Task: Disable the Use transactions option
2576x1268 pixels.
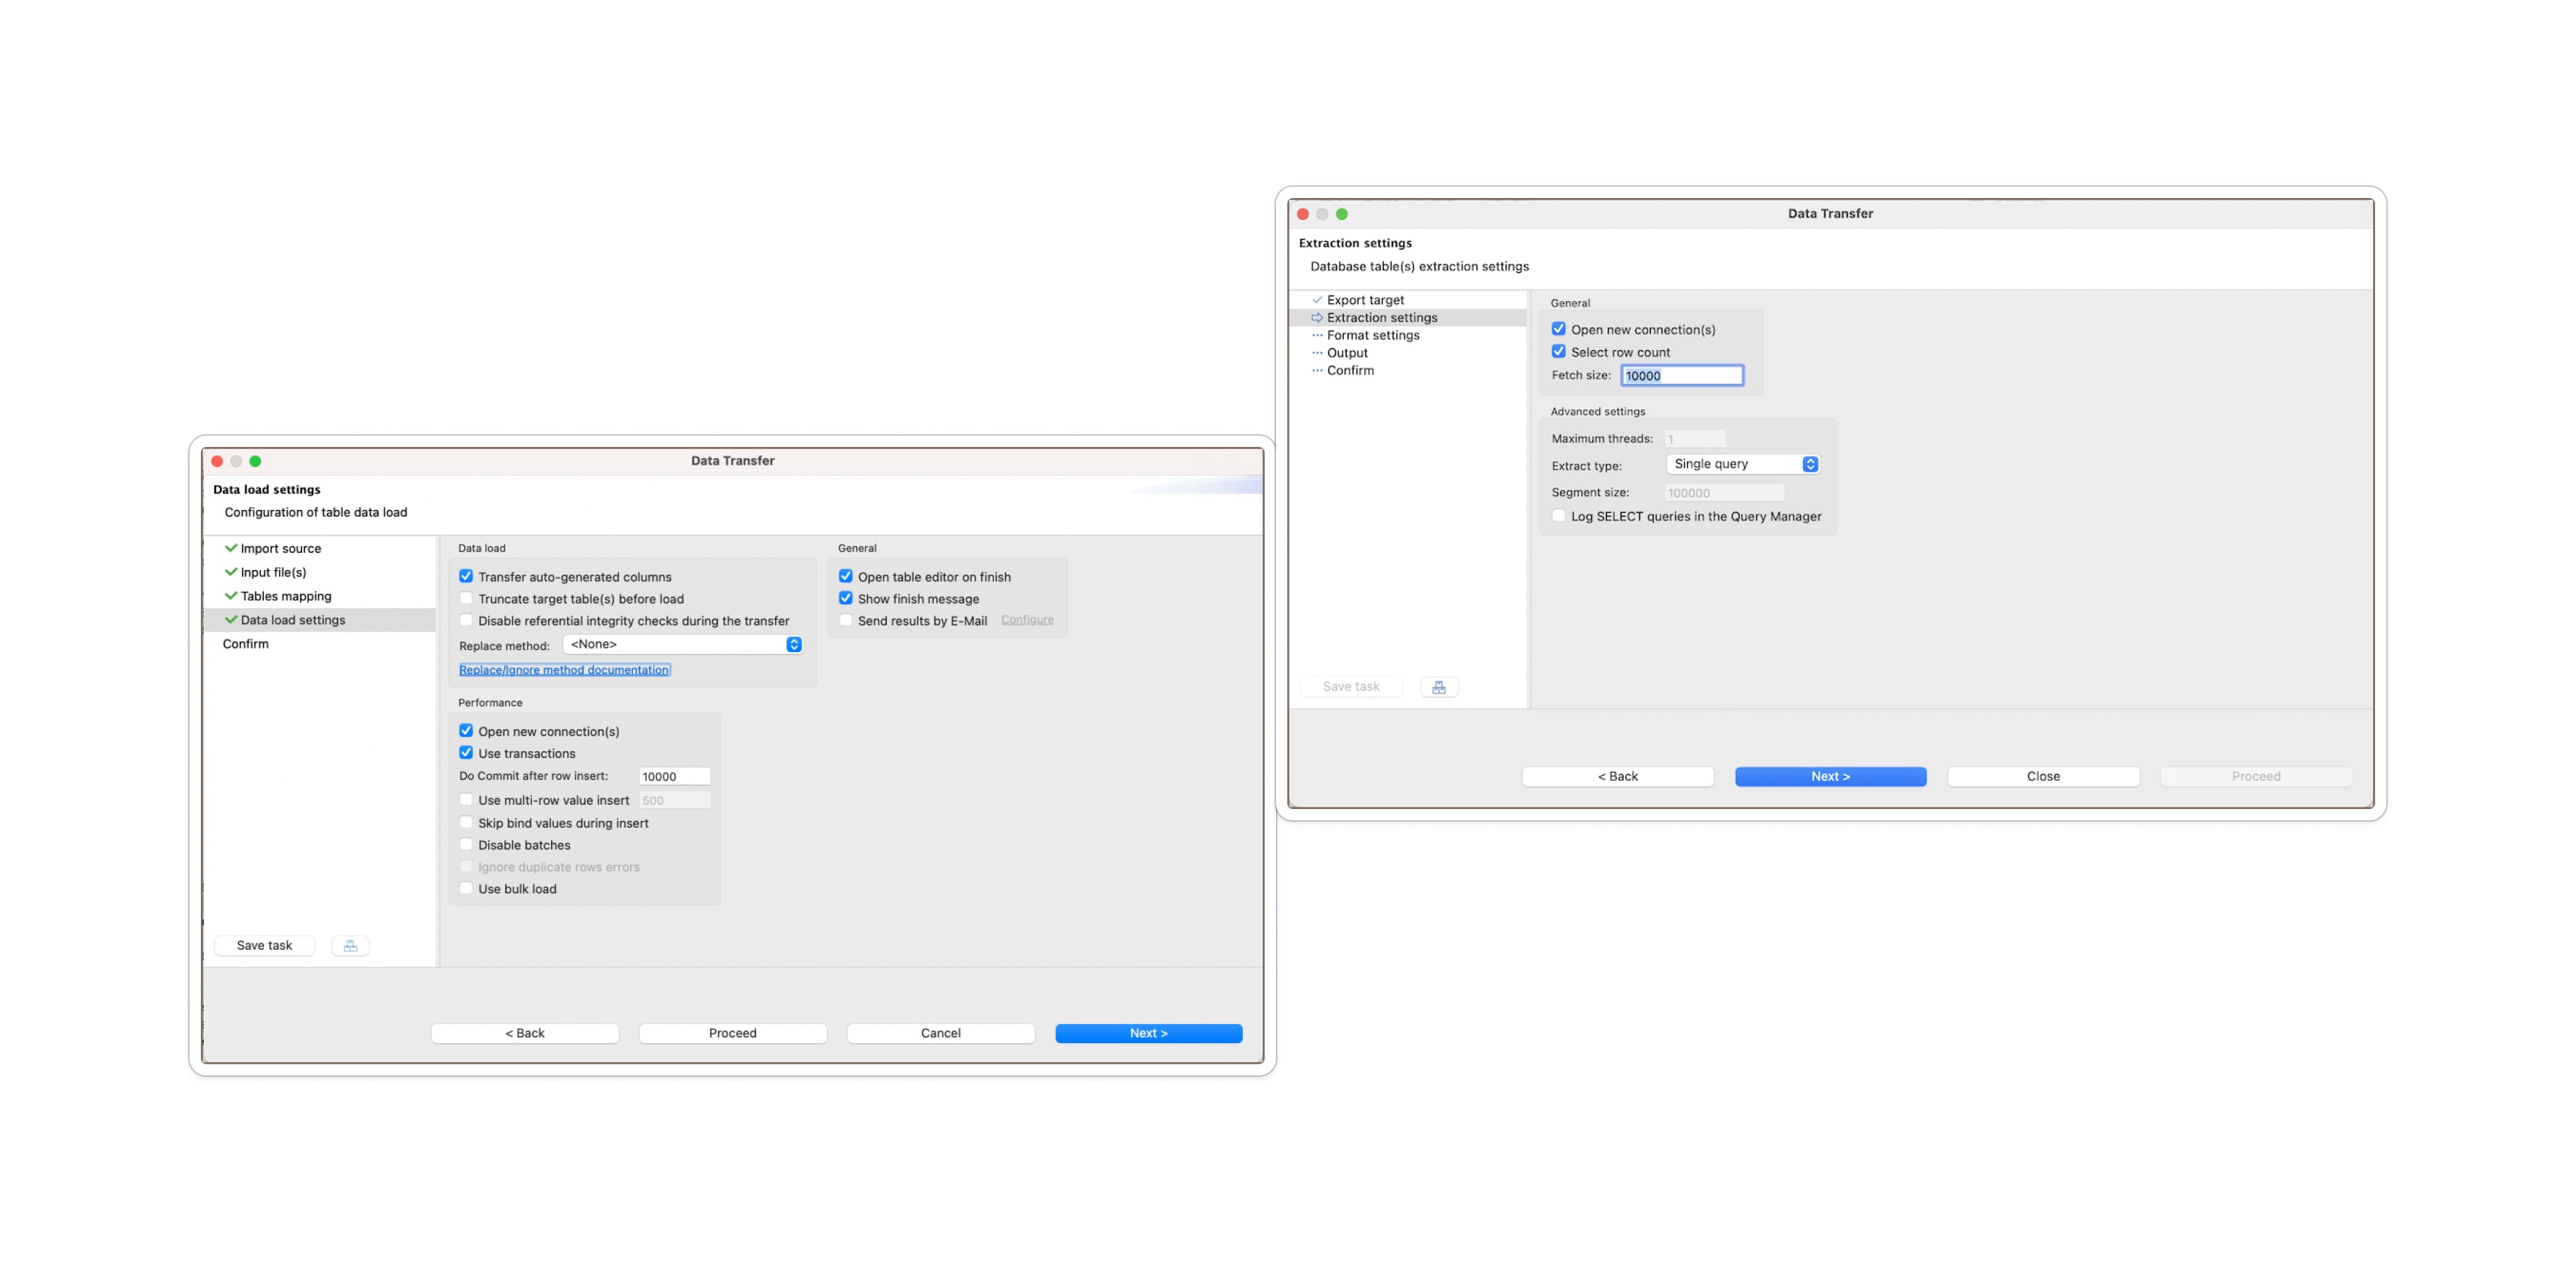Action: (x=466, y=752)
